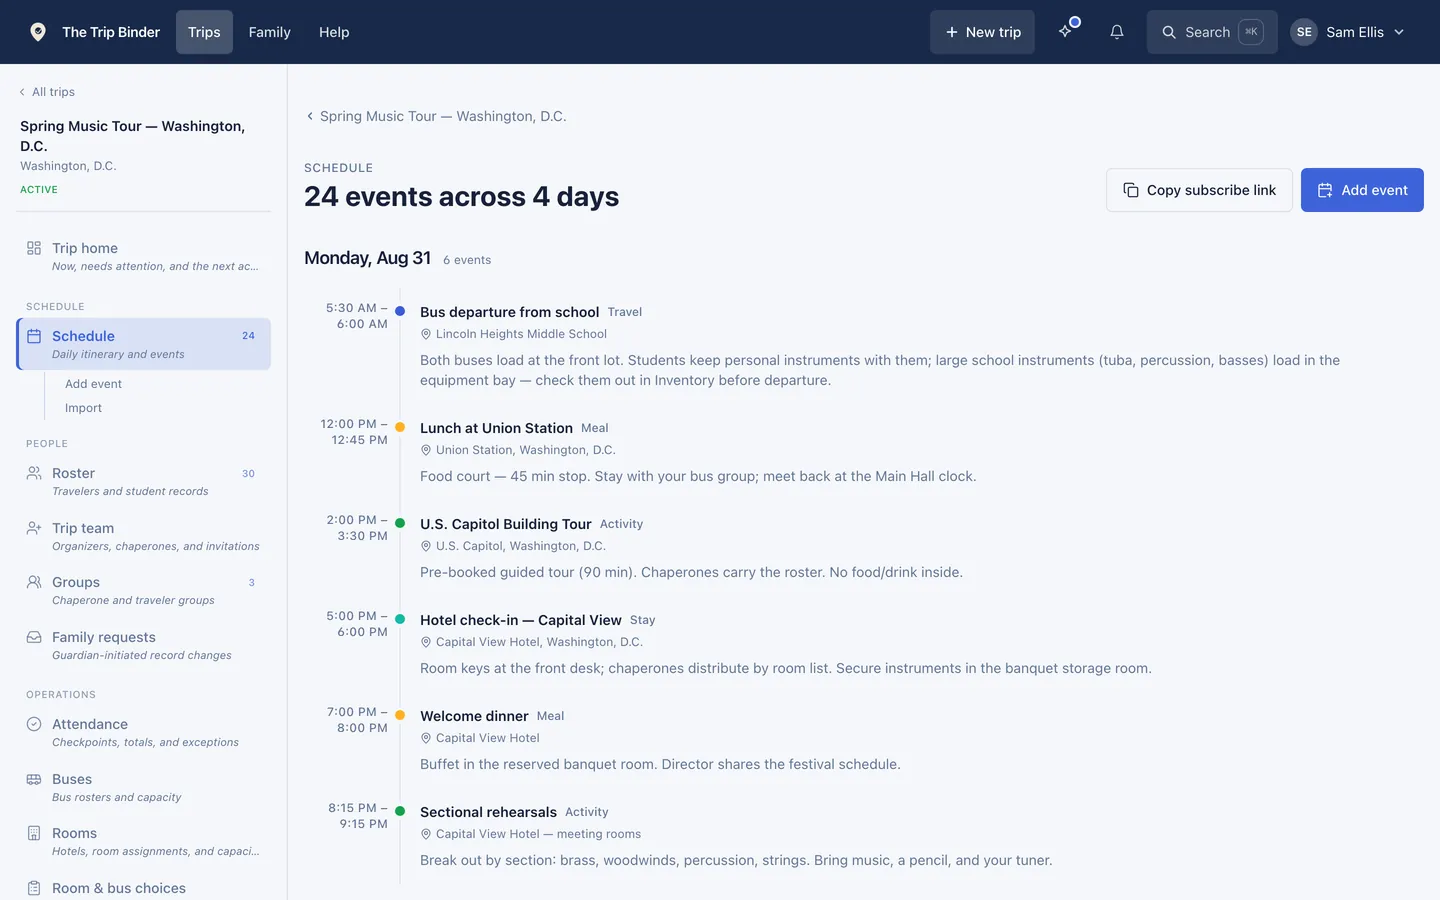Screen dimensions: 1440x900
Task: Click the SE user avatar
Action: point(1304,32)
